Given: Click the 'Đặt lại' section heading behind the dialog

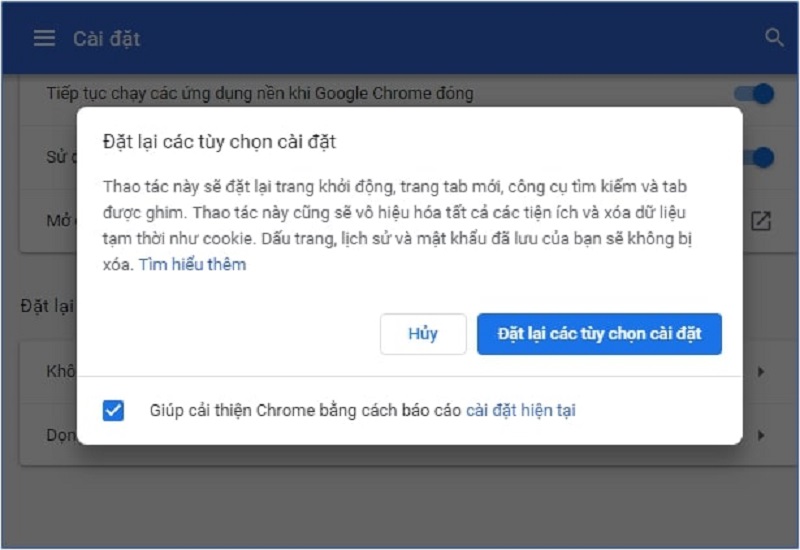Looking at the screenshot, I should [47, 306].
